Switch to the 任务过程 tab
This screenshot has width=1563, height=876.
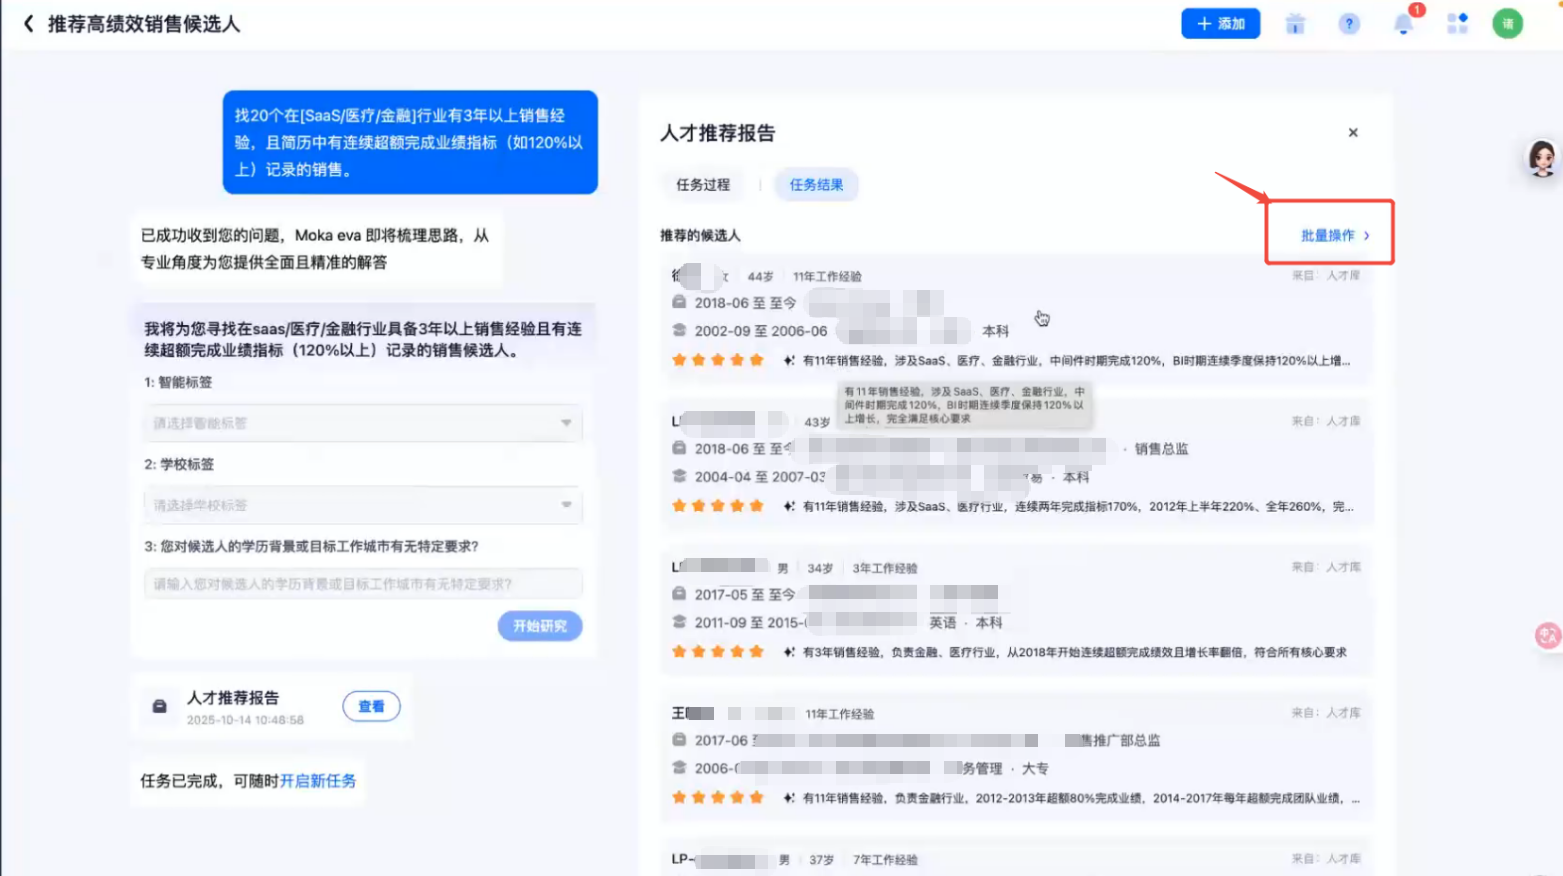tap(703, 185)
